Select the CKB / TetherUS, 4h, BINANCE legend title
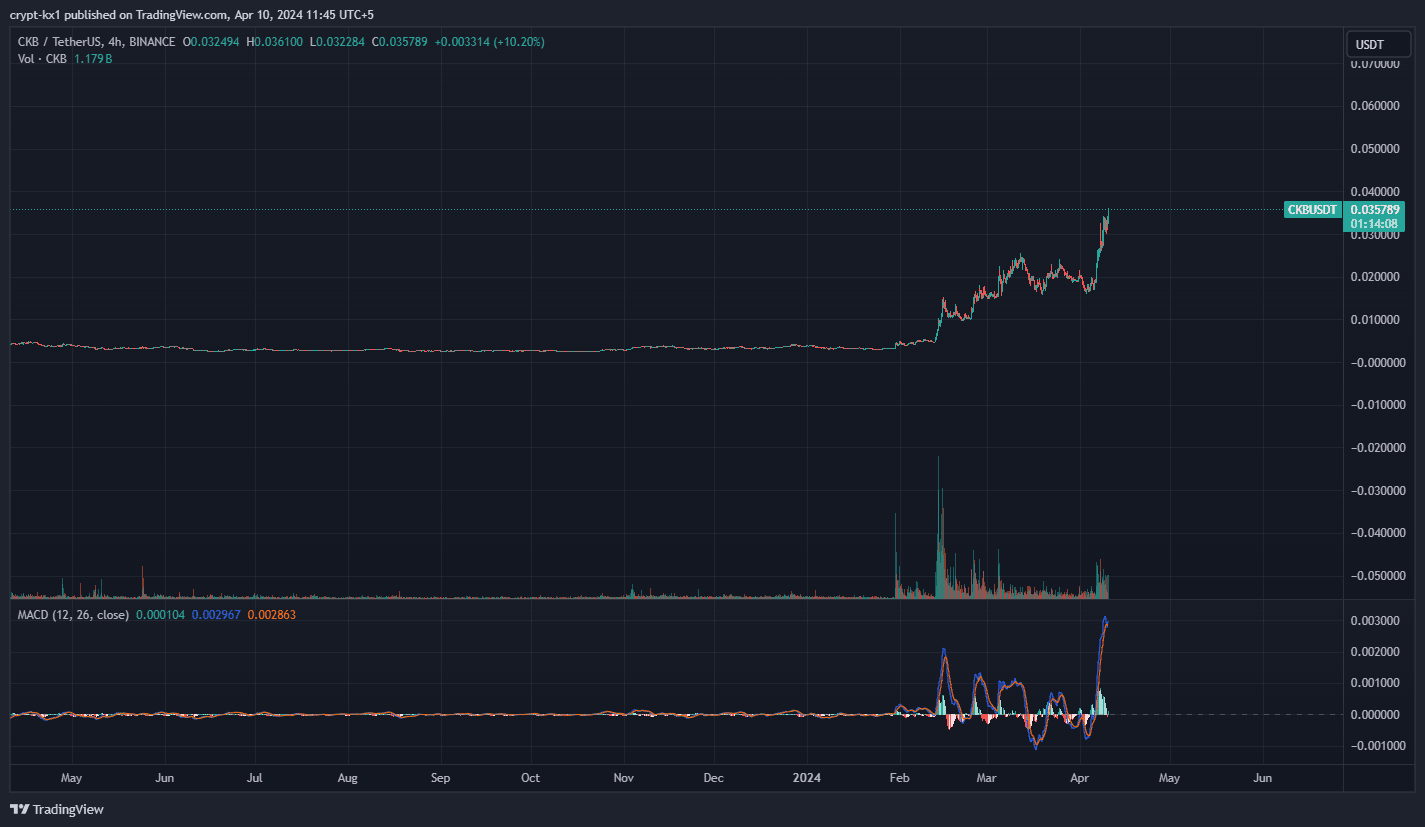1425x827 pixels. click(x=96, y=42)
